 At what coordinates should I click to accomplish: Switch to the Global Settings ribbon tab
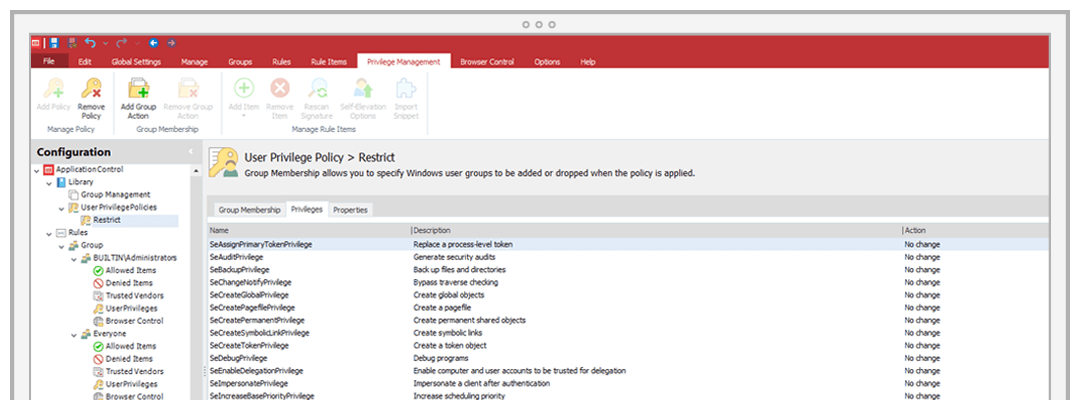136,62
